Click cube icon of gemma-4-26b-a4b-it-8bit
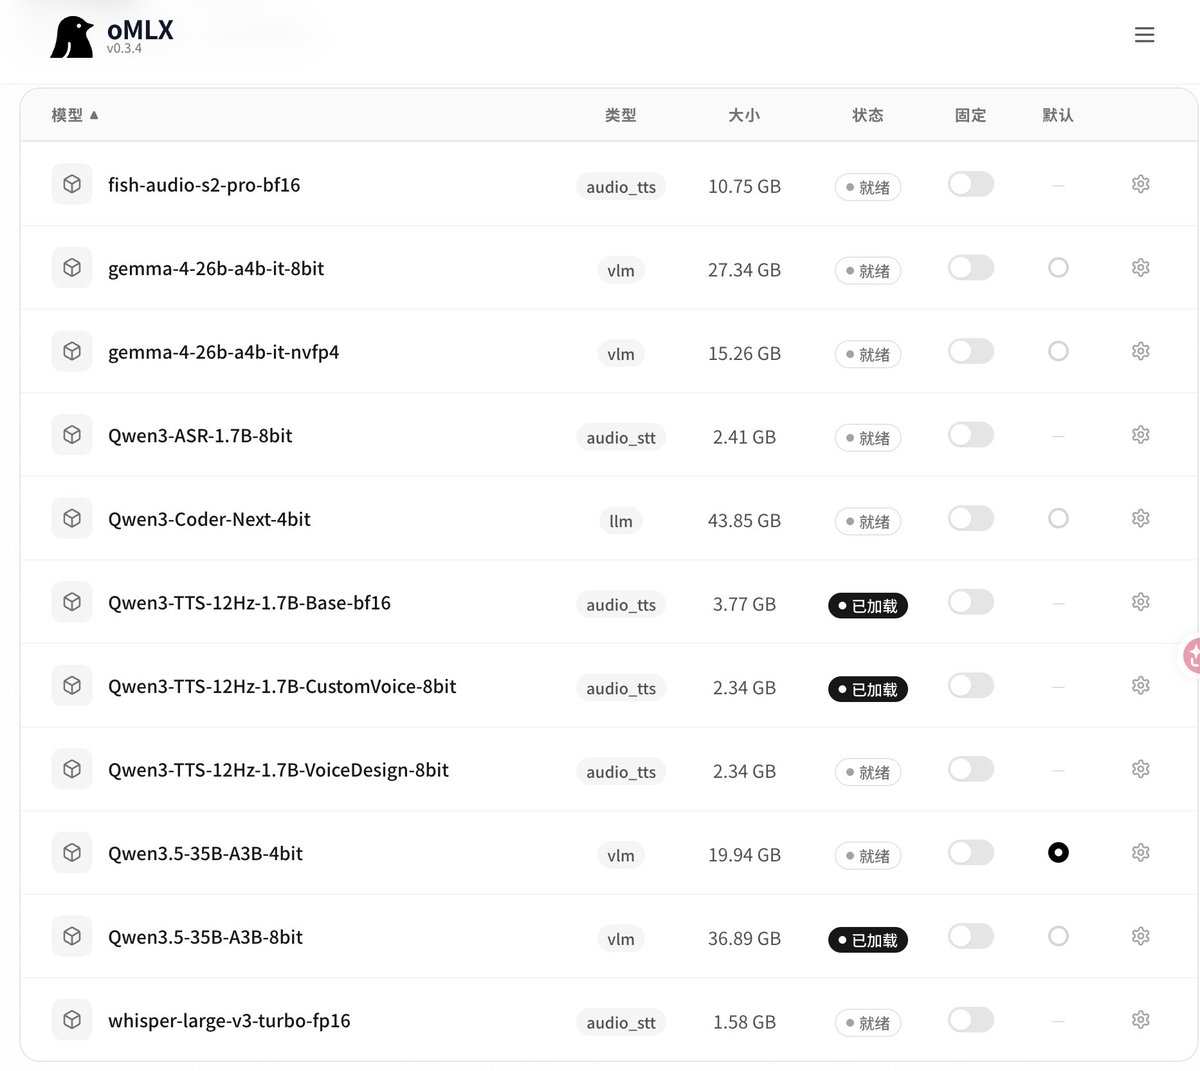Viewport: 1200px width, 1071px height. tap(72, 268)
